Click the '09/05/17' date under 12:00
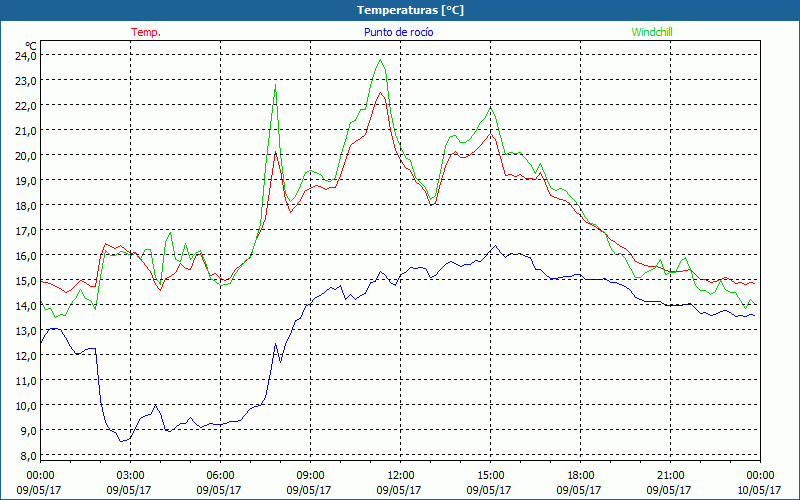Viewport: 800px width, 500px height. point(399,490)
